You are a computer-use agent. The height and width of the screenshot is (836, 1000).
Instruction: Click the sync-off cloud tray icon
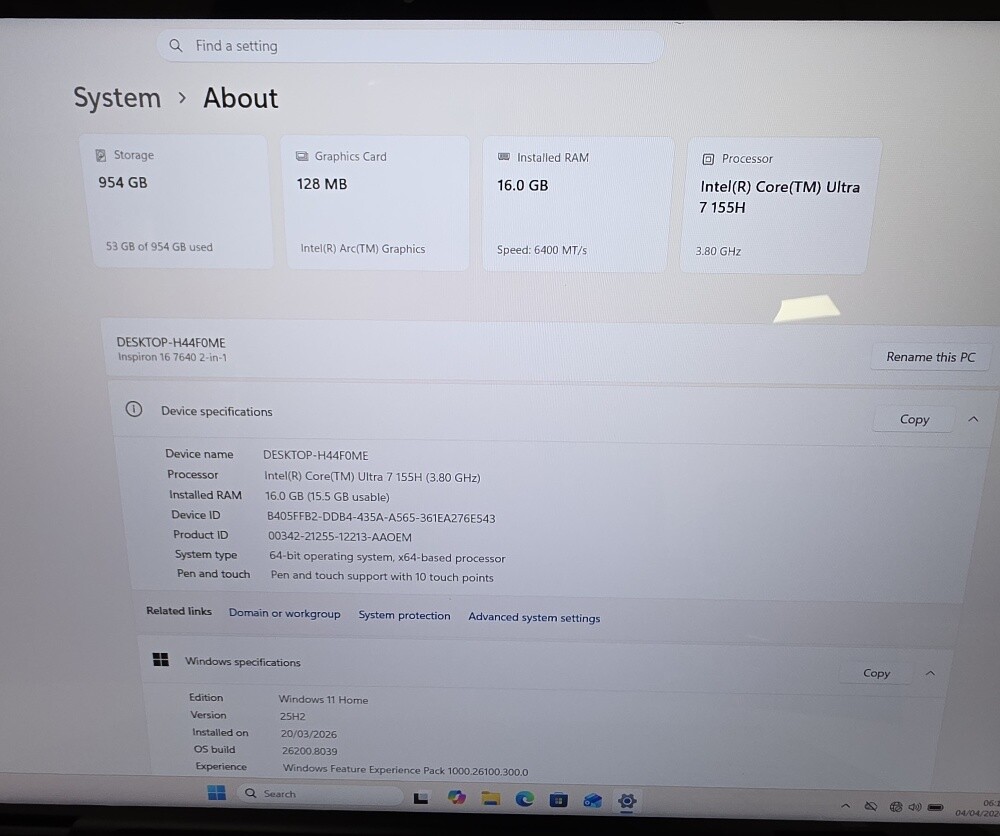click(x=871, y=807)
